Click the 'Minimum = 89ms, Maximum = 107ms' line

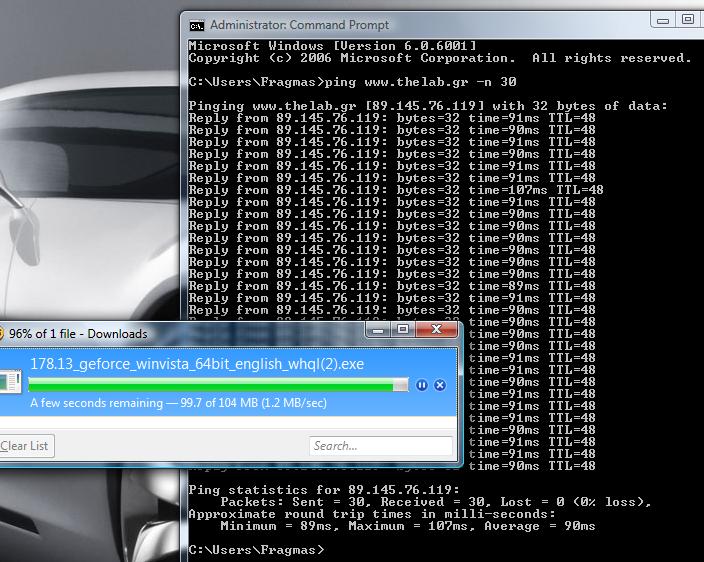[408, 526]
